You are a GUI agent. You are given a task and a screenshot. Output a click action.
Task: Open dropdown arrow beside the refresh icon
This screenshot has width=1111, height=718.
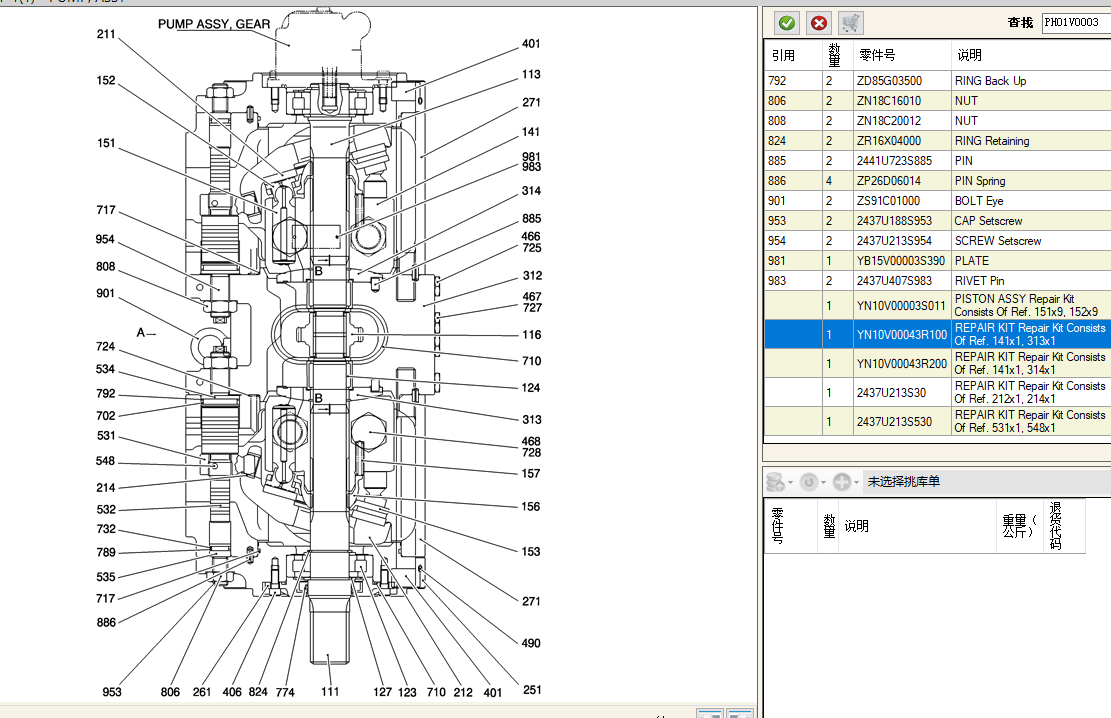823,483
